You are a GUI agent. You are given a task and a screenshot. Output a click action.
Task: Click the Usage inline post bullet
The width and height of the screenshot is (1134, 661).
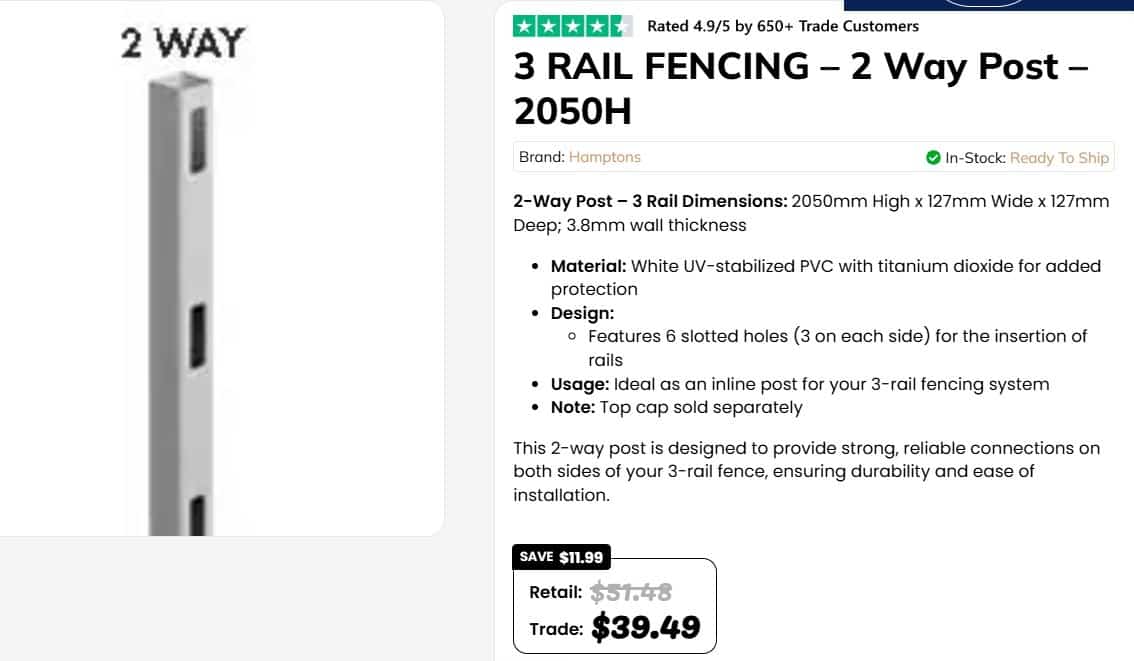pyautogui.click(x=799, y=384)
